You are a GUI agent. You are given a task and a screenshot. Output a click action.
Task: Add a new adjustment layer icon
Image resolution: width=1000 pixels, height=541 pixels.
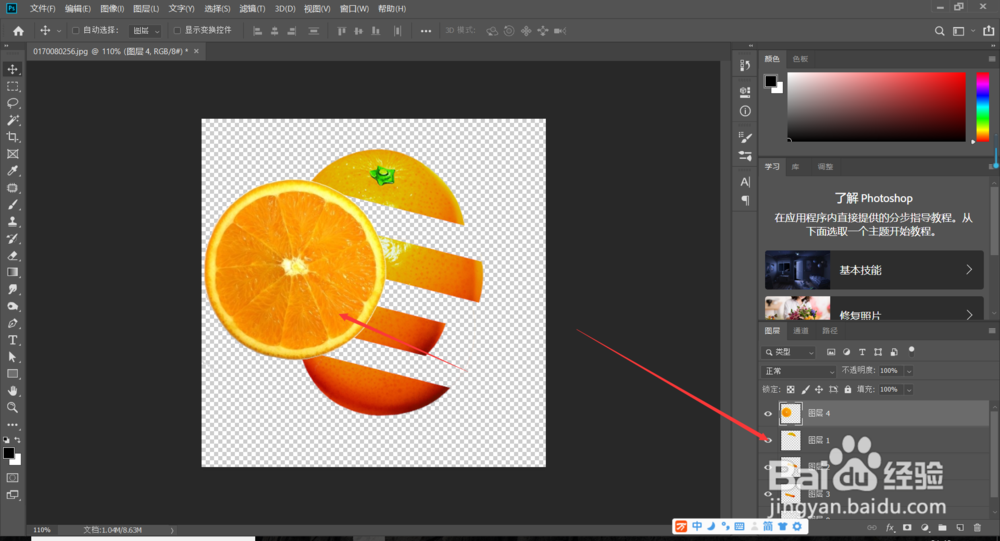(925, 528)
